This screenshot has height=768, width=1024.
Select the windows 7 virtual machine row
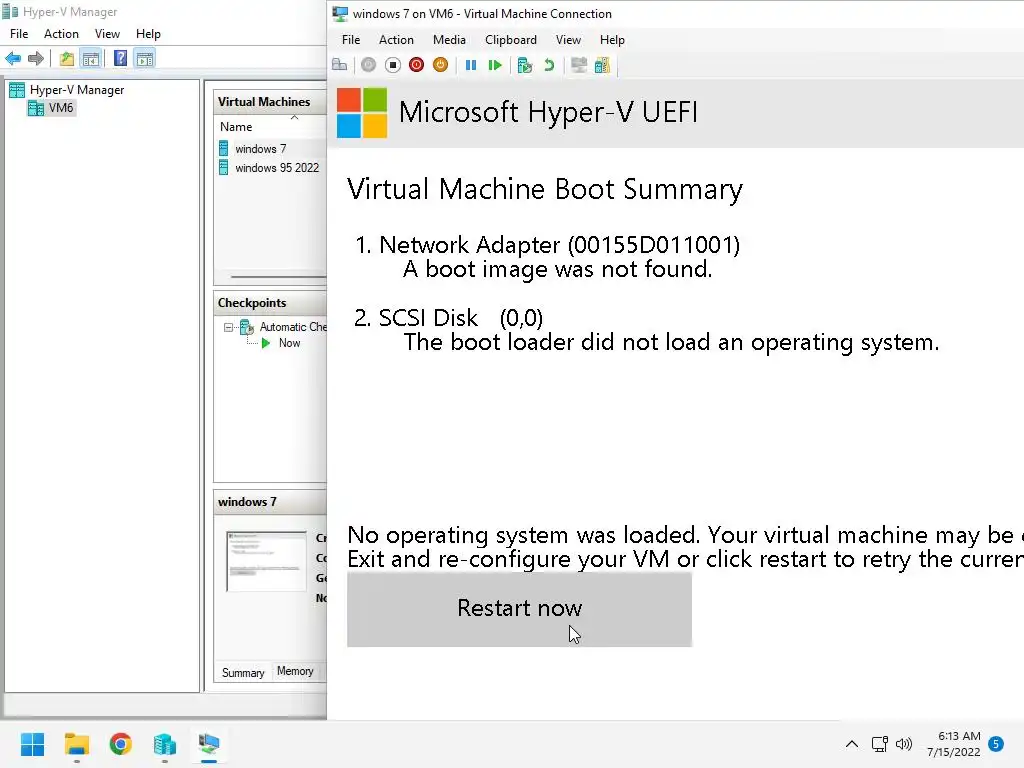[272, 149]
